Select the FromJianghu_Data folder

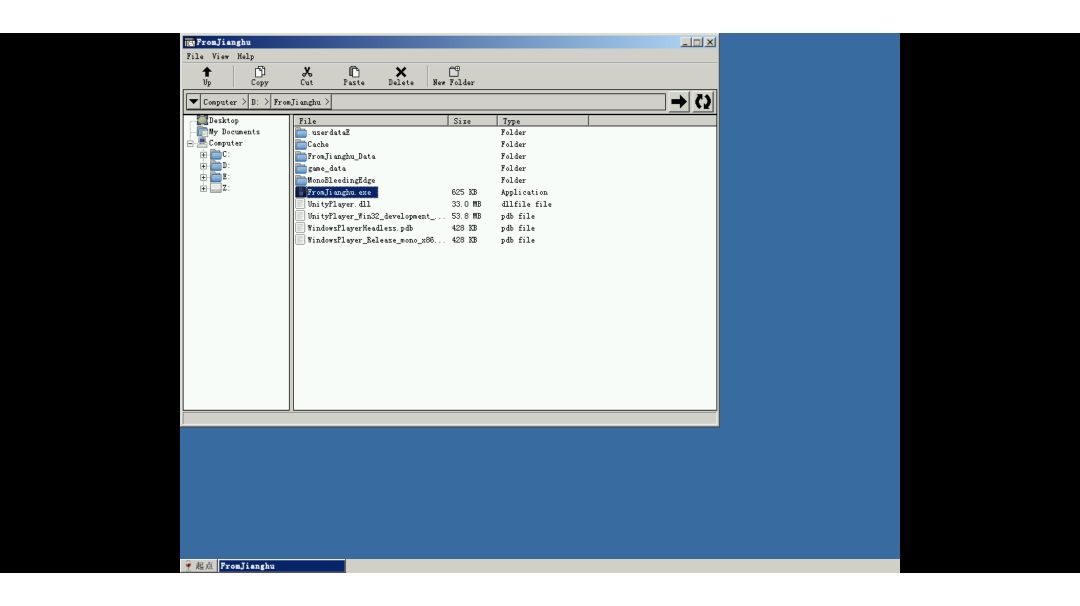click(341, 157)
